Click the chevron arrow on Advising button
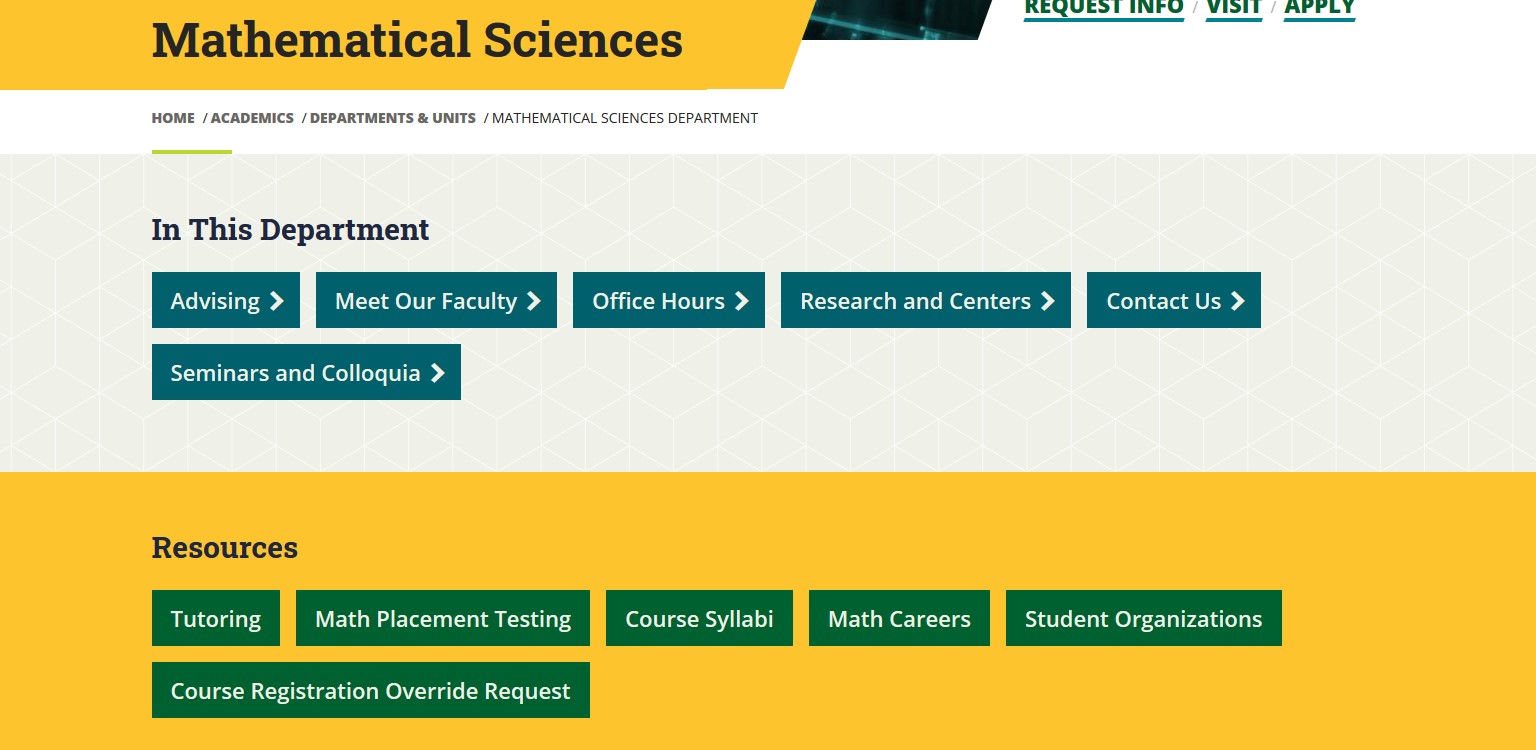Viewport: 1536px width, 750px height. (x=277, y=301)
